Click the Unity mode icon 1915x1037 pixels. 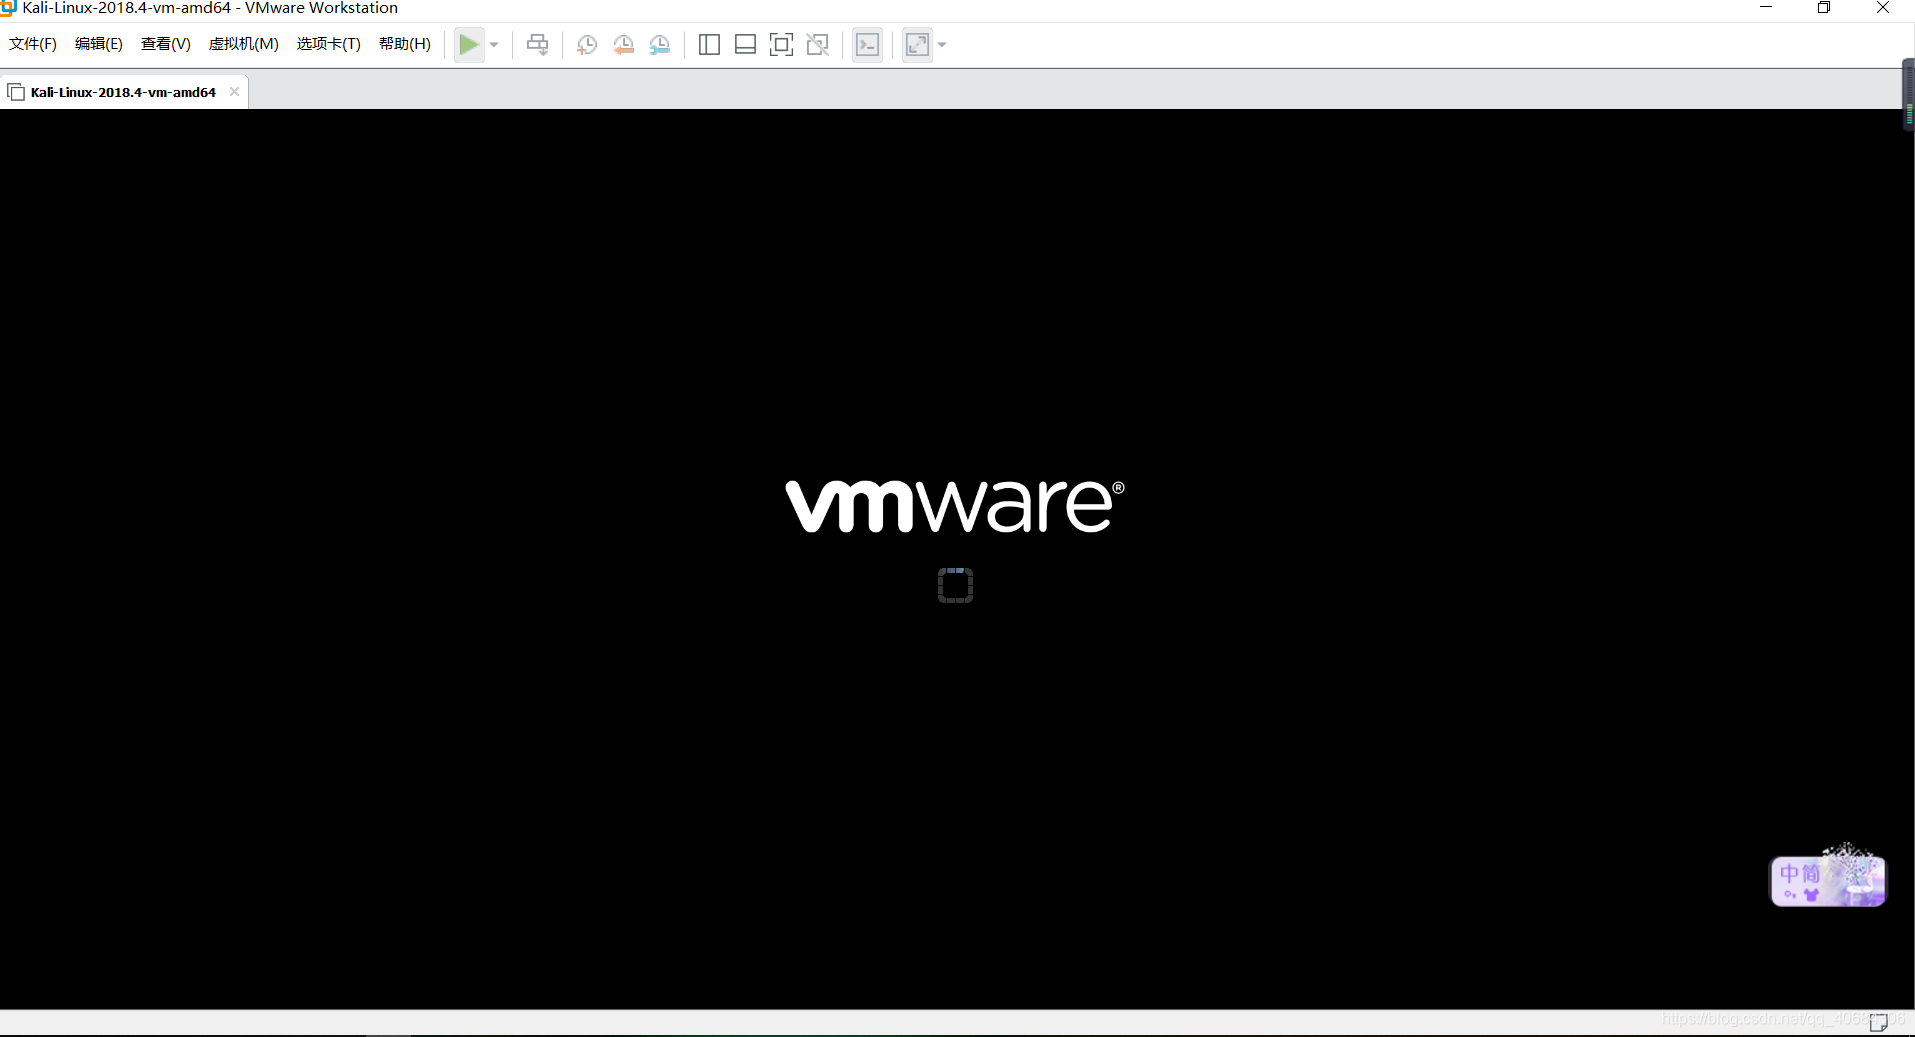(818, 45)
